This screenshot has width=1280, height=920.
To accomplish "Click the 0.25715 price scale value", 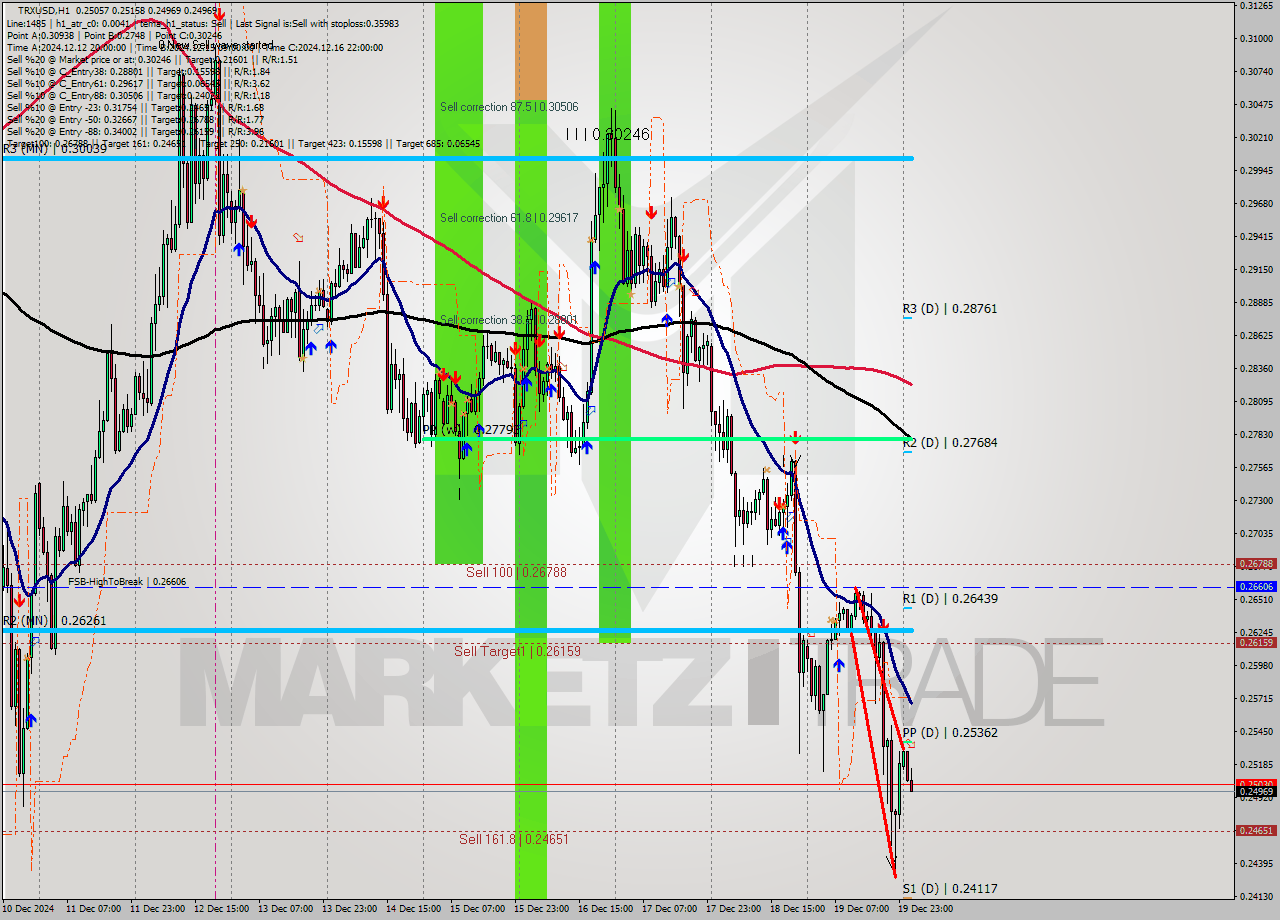I will pos(1256,699).
